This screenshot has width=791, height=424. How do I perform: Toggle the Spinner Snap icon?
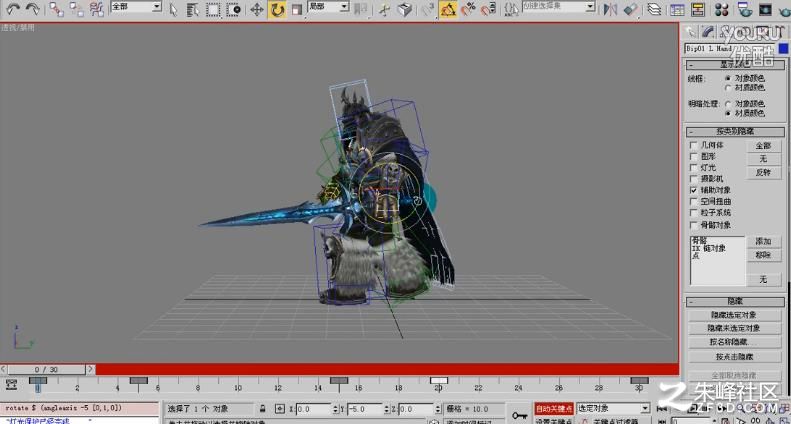488,9
